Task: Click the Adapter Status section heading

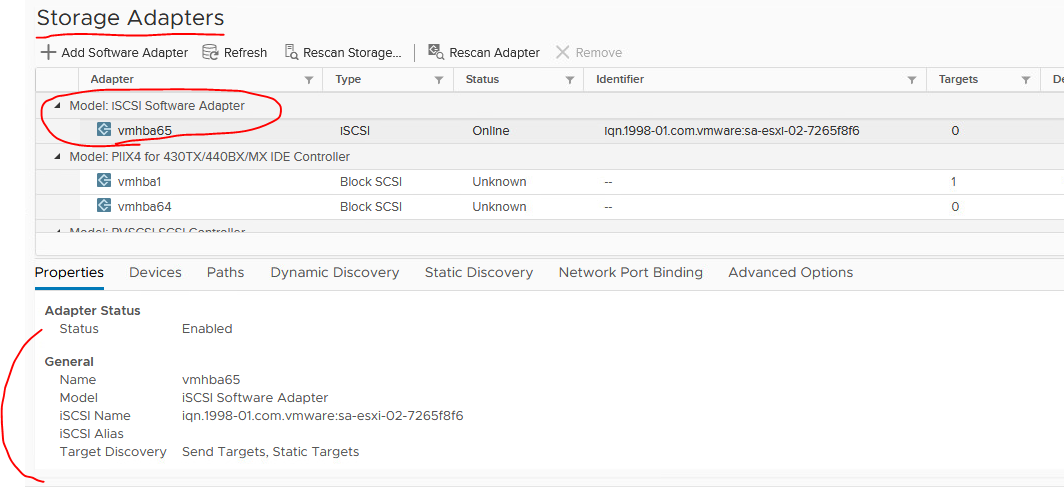Action: click(92, 311)
